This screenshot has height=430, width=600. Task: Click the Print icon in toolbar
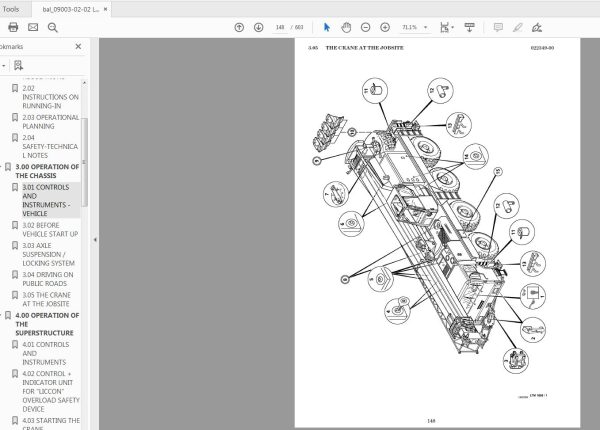point(13,27)
